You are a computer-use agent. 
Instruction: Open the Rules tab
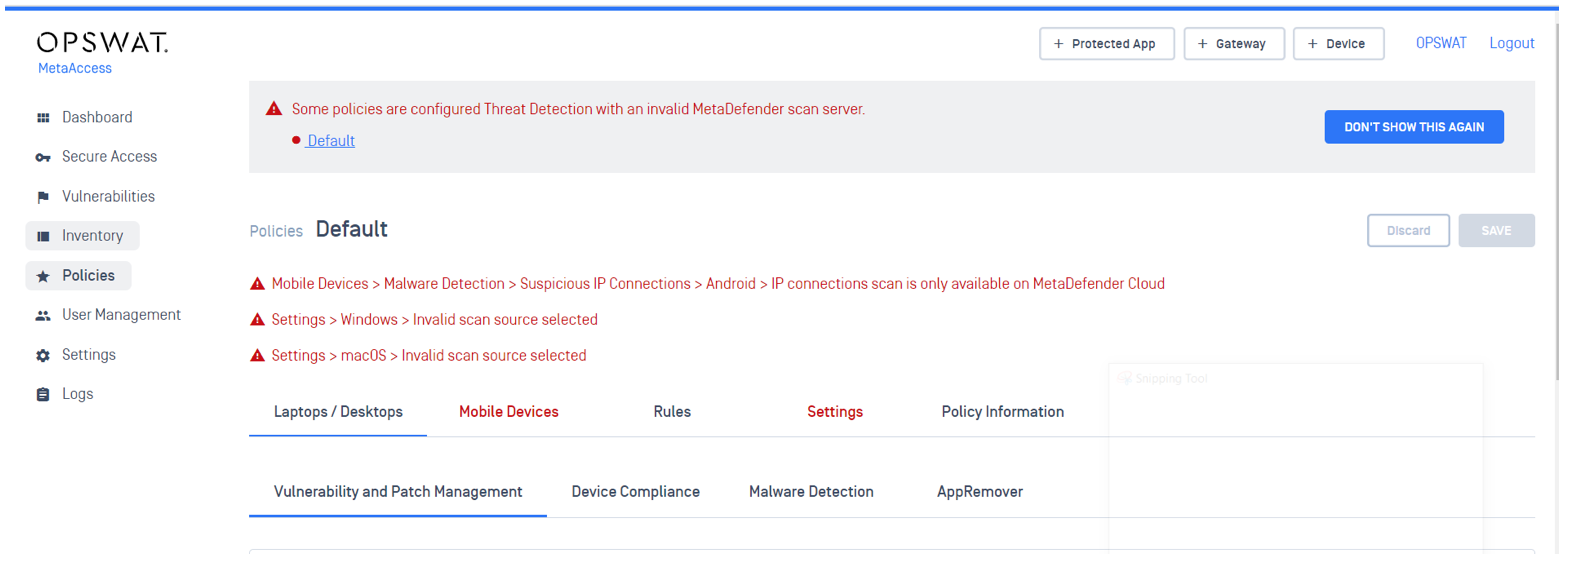pos(672,412)
